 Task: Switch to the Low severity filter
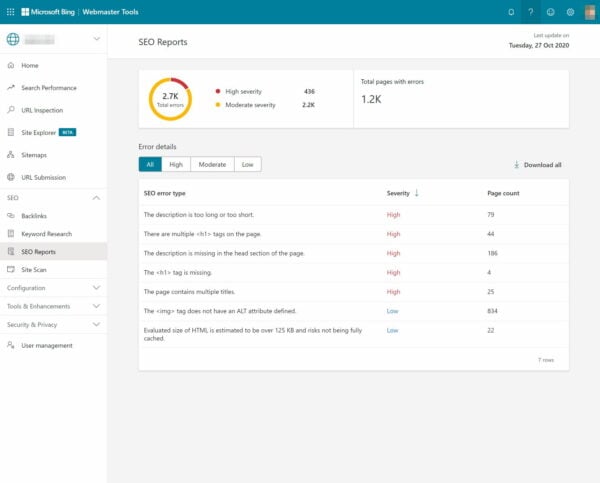[247, 164]
